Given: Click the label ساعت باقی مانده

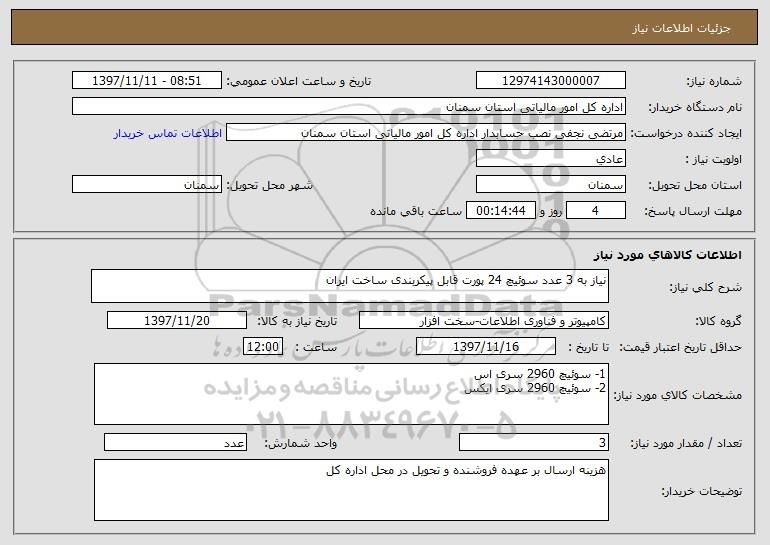Looking at the screenshot, I should [x=416, y=211].
